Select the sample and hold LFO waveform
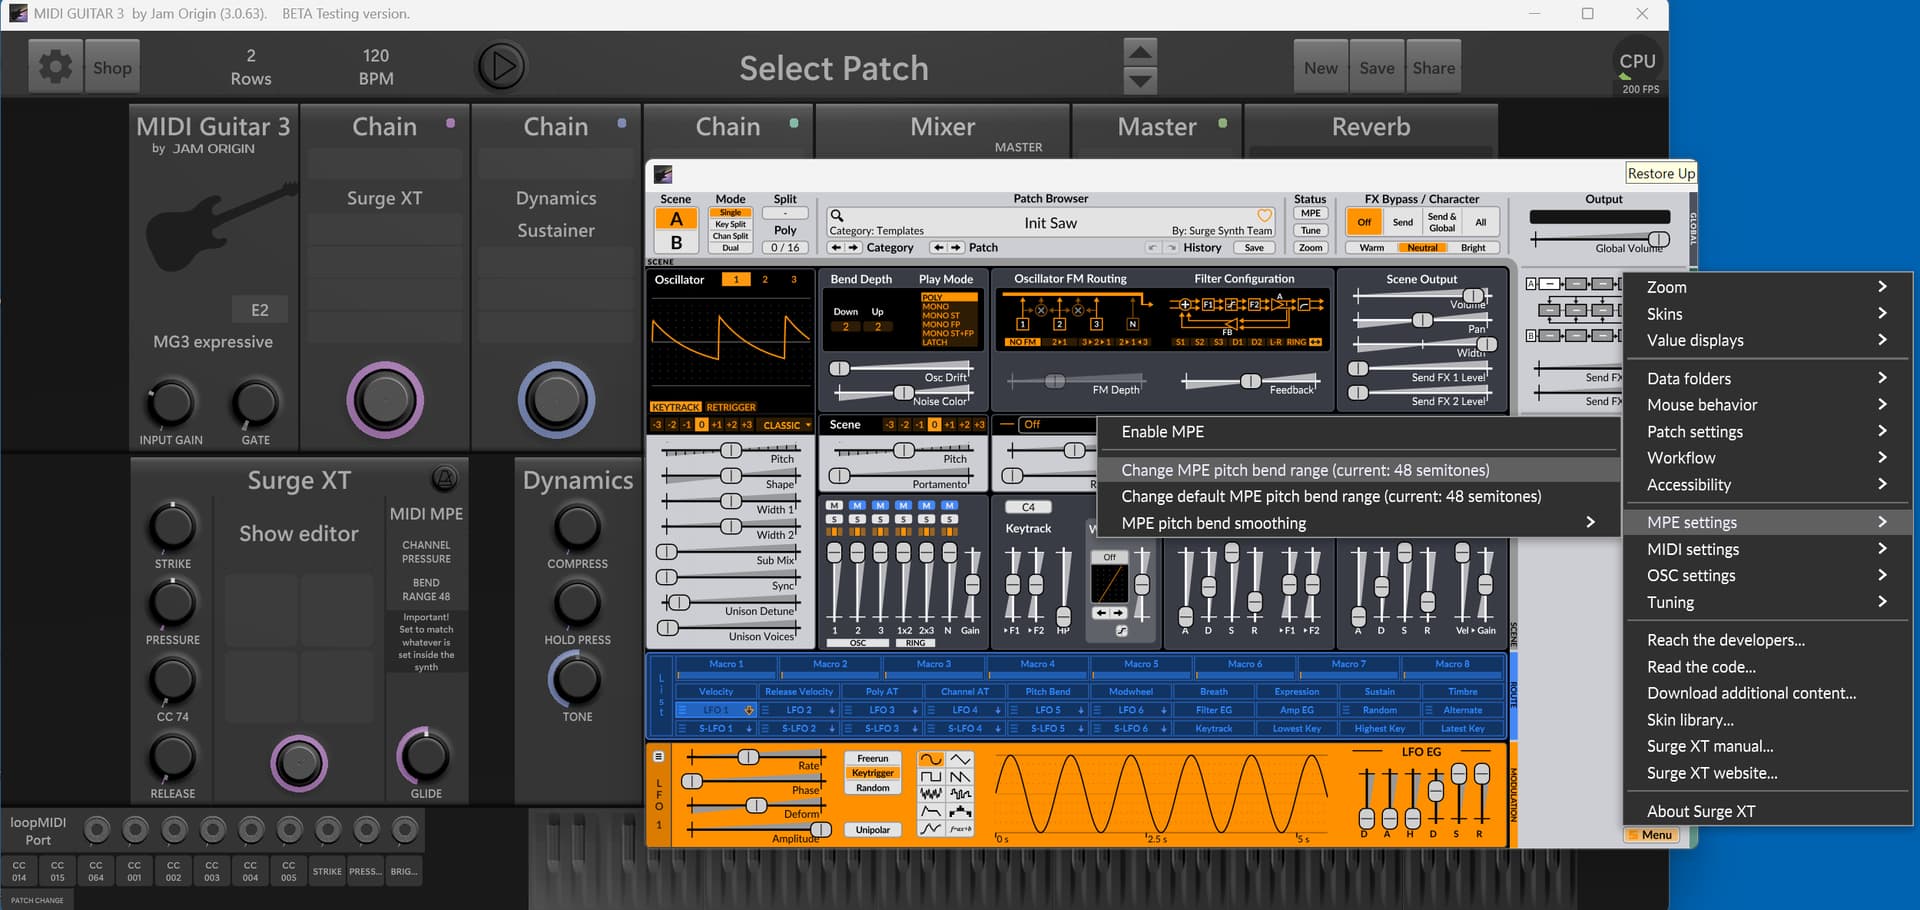Image resolution: width=1920 pixels, height=910 pixels. 960,794
